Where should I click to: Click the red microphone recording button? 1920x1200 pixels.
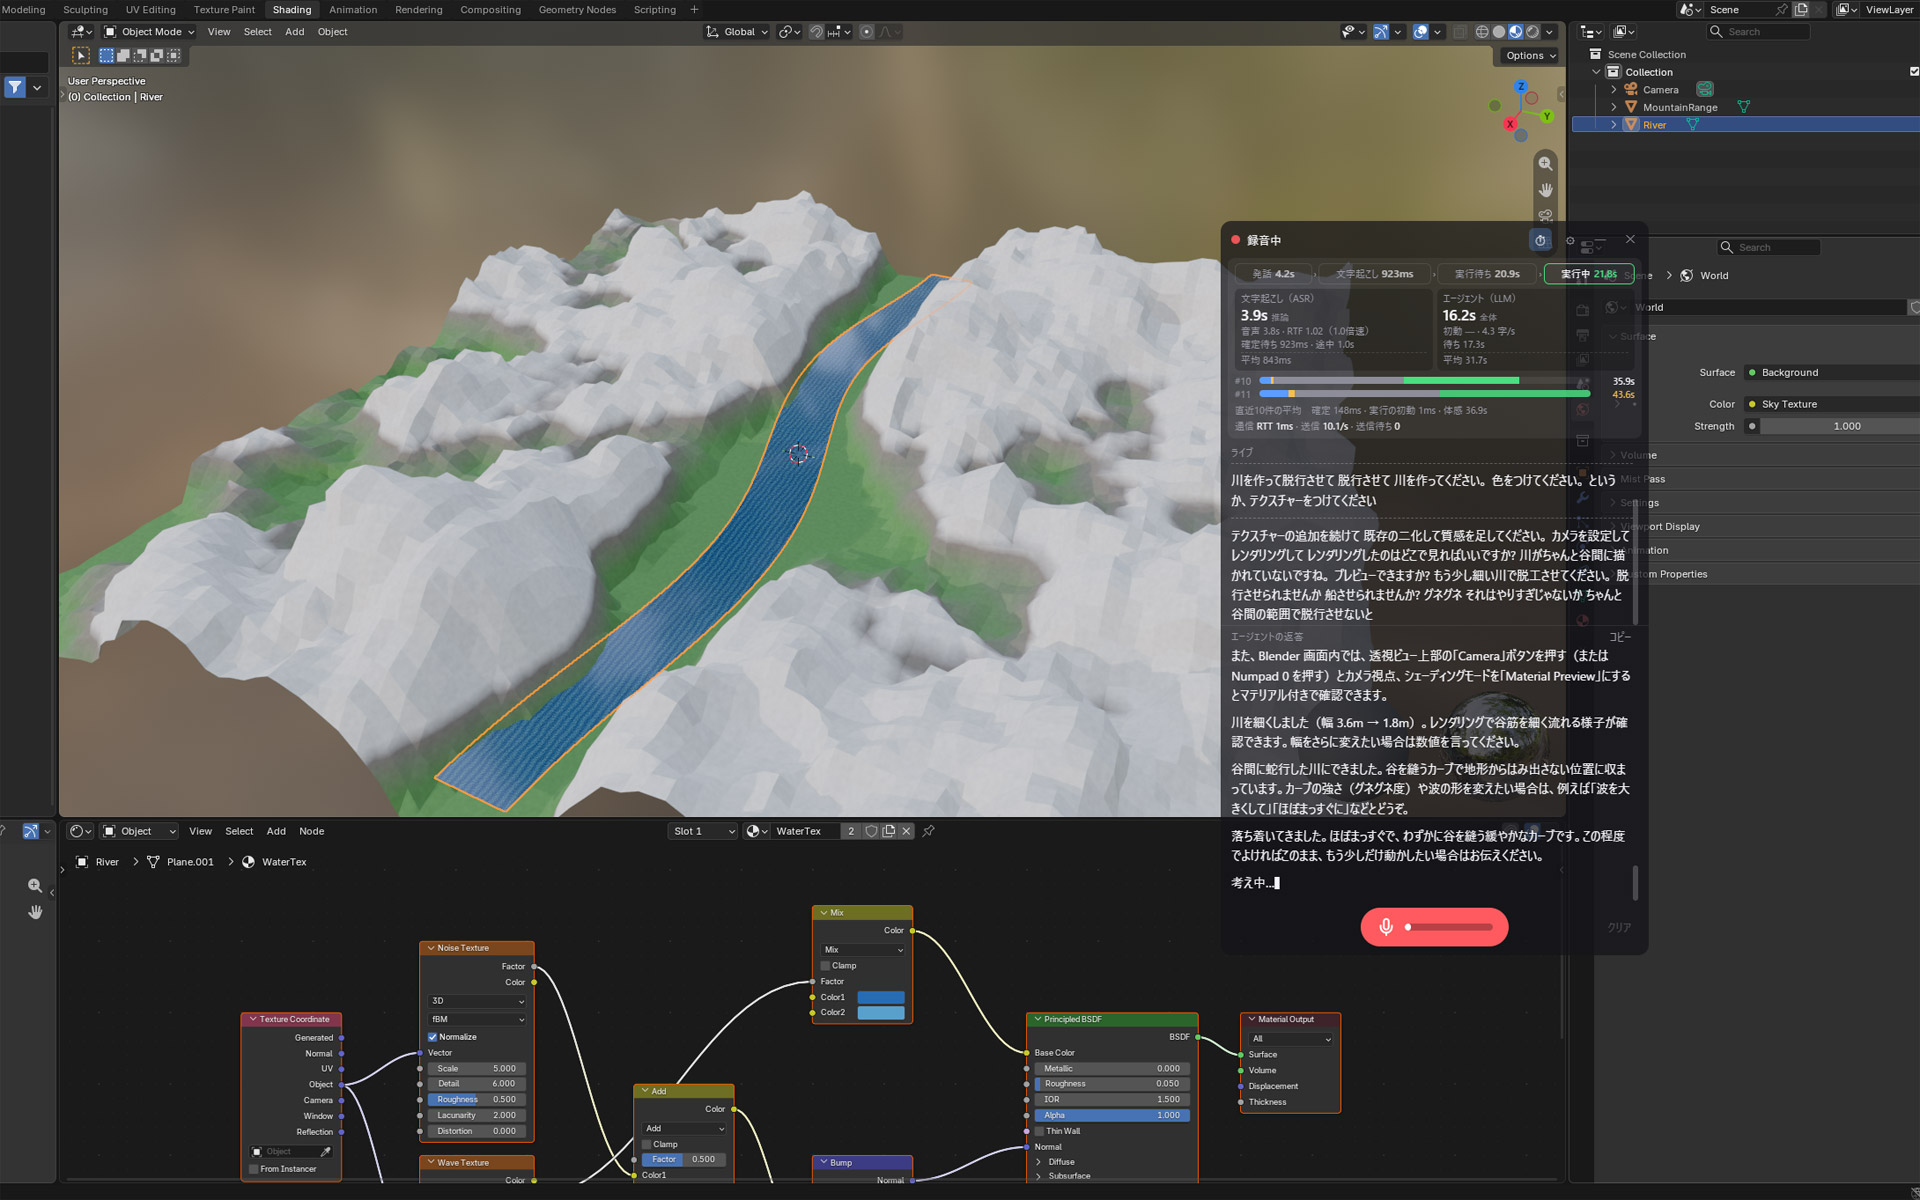1434,927
